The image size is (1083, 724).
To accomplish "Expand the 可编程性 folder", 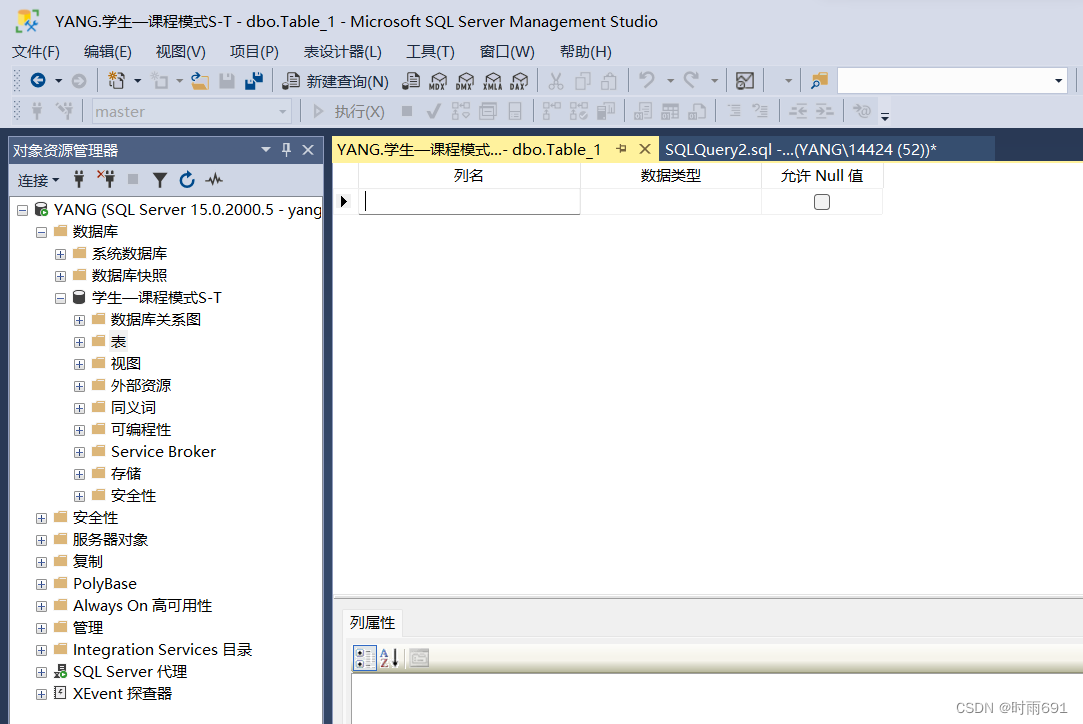I will click(79, 430).
